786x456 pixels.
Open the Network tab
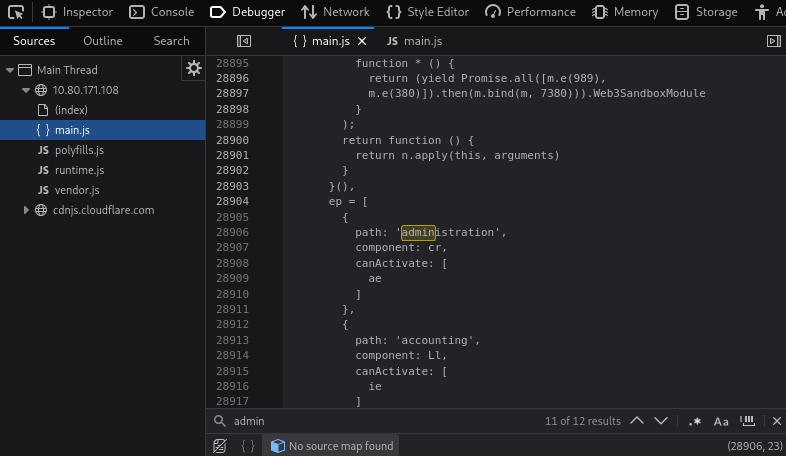(335, 12)
